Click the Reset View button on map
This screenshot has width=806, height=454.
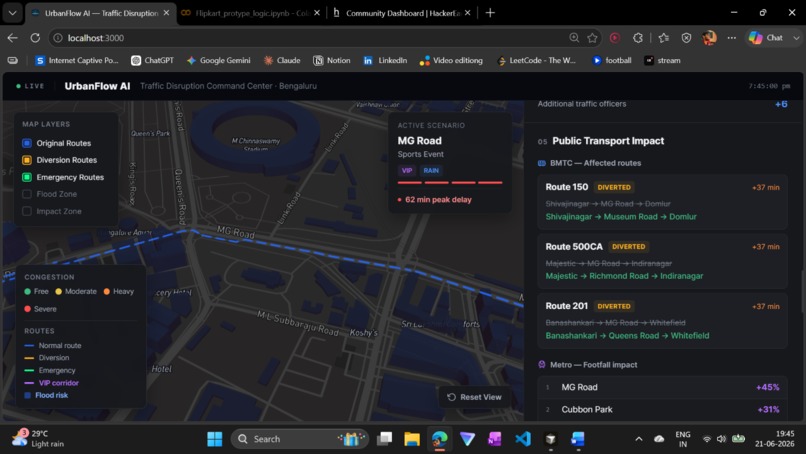474,397
